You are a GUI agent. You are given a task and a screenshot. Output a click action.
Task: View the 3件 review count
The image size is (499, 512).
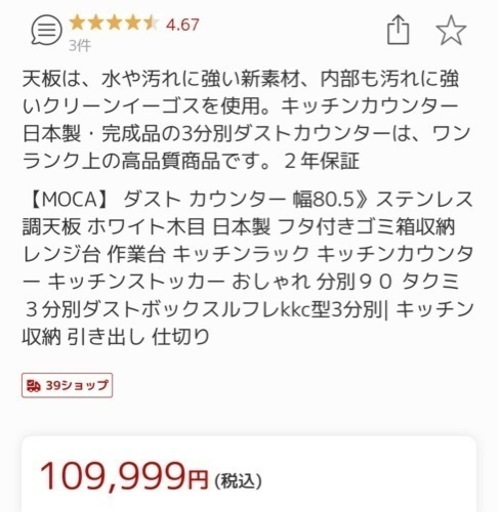coord(80,45)
